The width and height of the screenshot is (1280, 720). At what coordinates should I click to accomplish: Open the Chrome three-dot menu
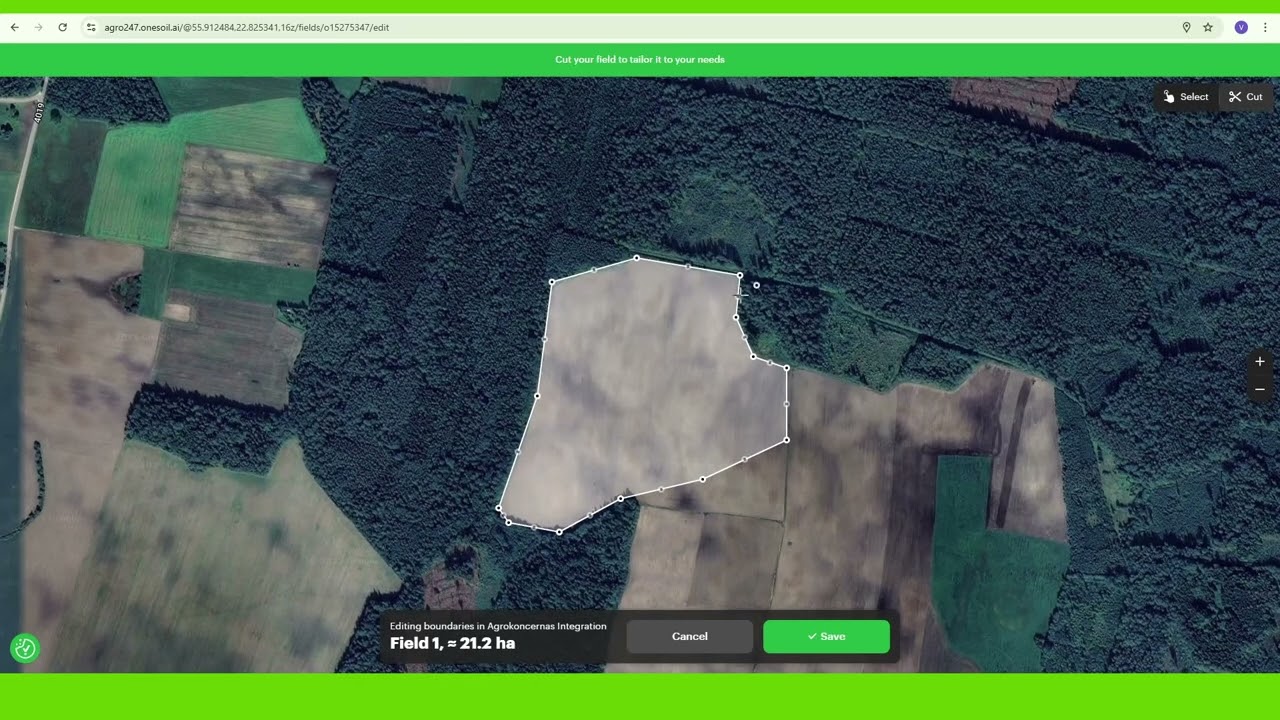(1265, 27)
